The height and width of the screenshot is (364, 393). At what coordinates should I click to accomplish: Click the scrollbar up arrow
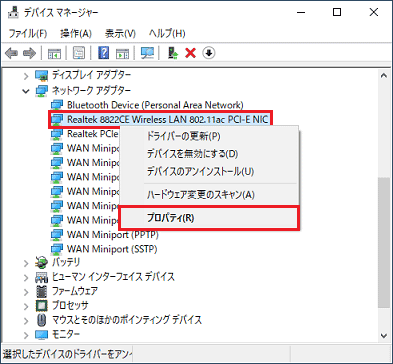tap(384, 76)
